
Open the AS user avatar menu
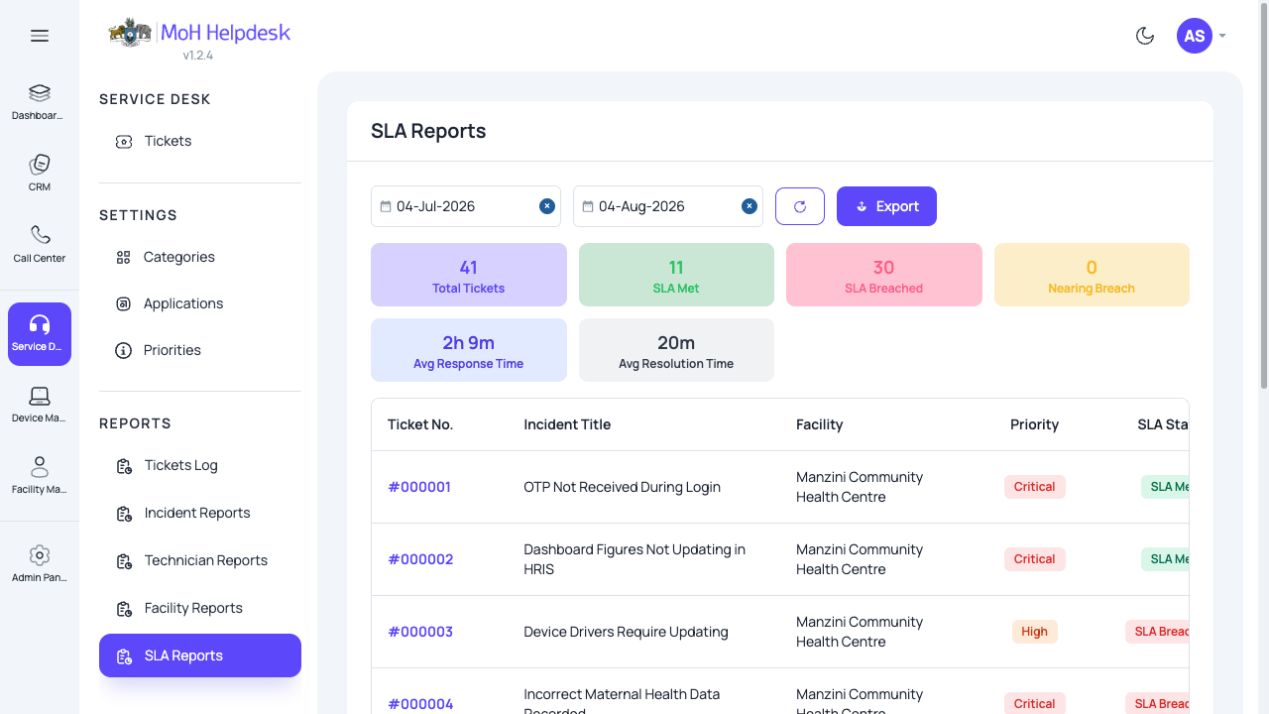tap(1194, 36)
